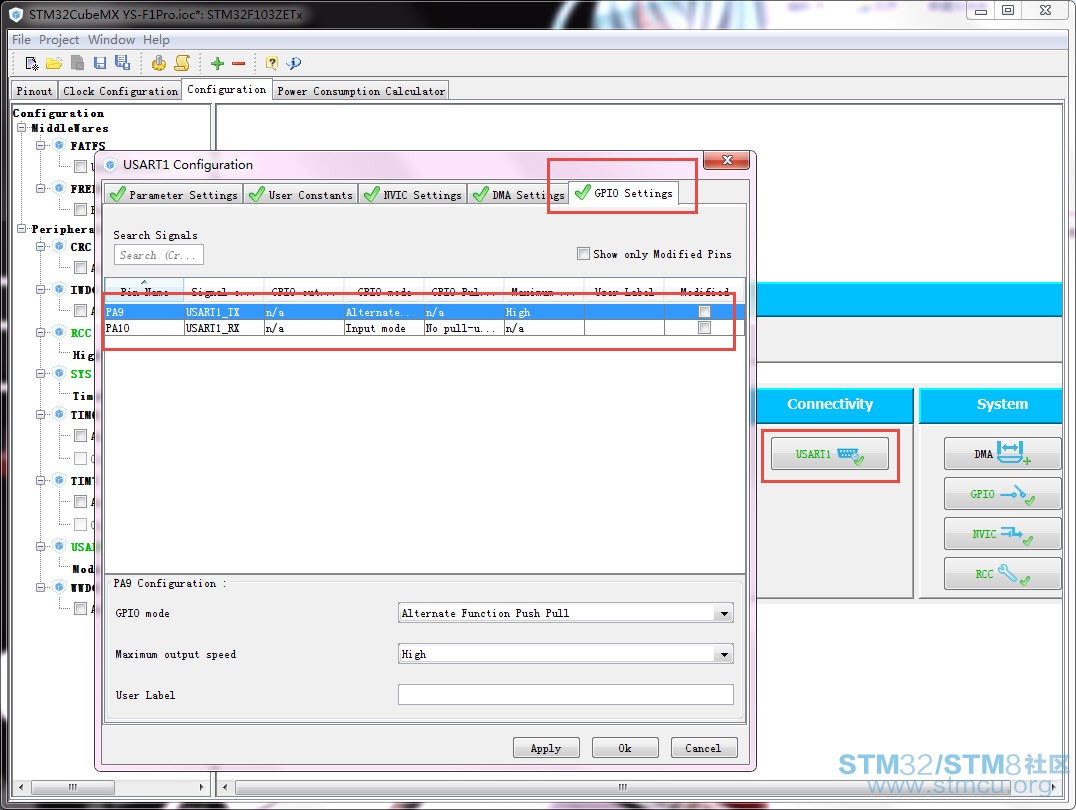
Task: Switch to the Parameter Settings tab
Action: click(174, 195)
